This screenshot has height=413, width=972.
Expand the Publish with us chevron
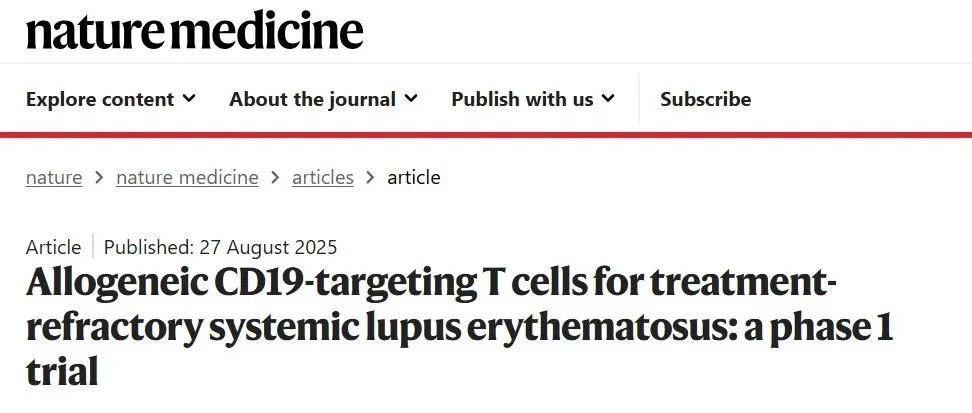click(608, 98)
